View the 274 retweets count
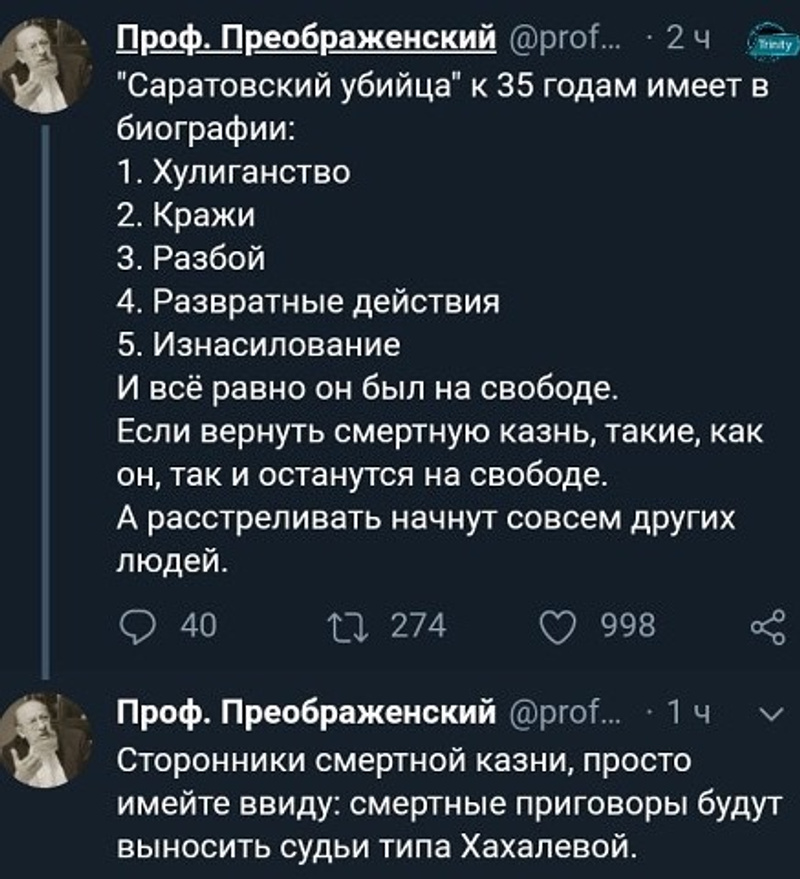This screenshot has height=879, width=800. pos(417,626)
